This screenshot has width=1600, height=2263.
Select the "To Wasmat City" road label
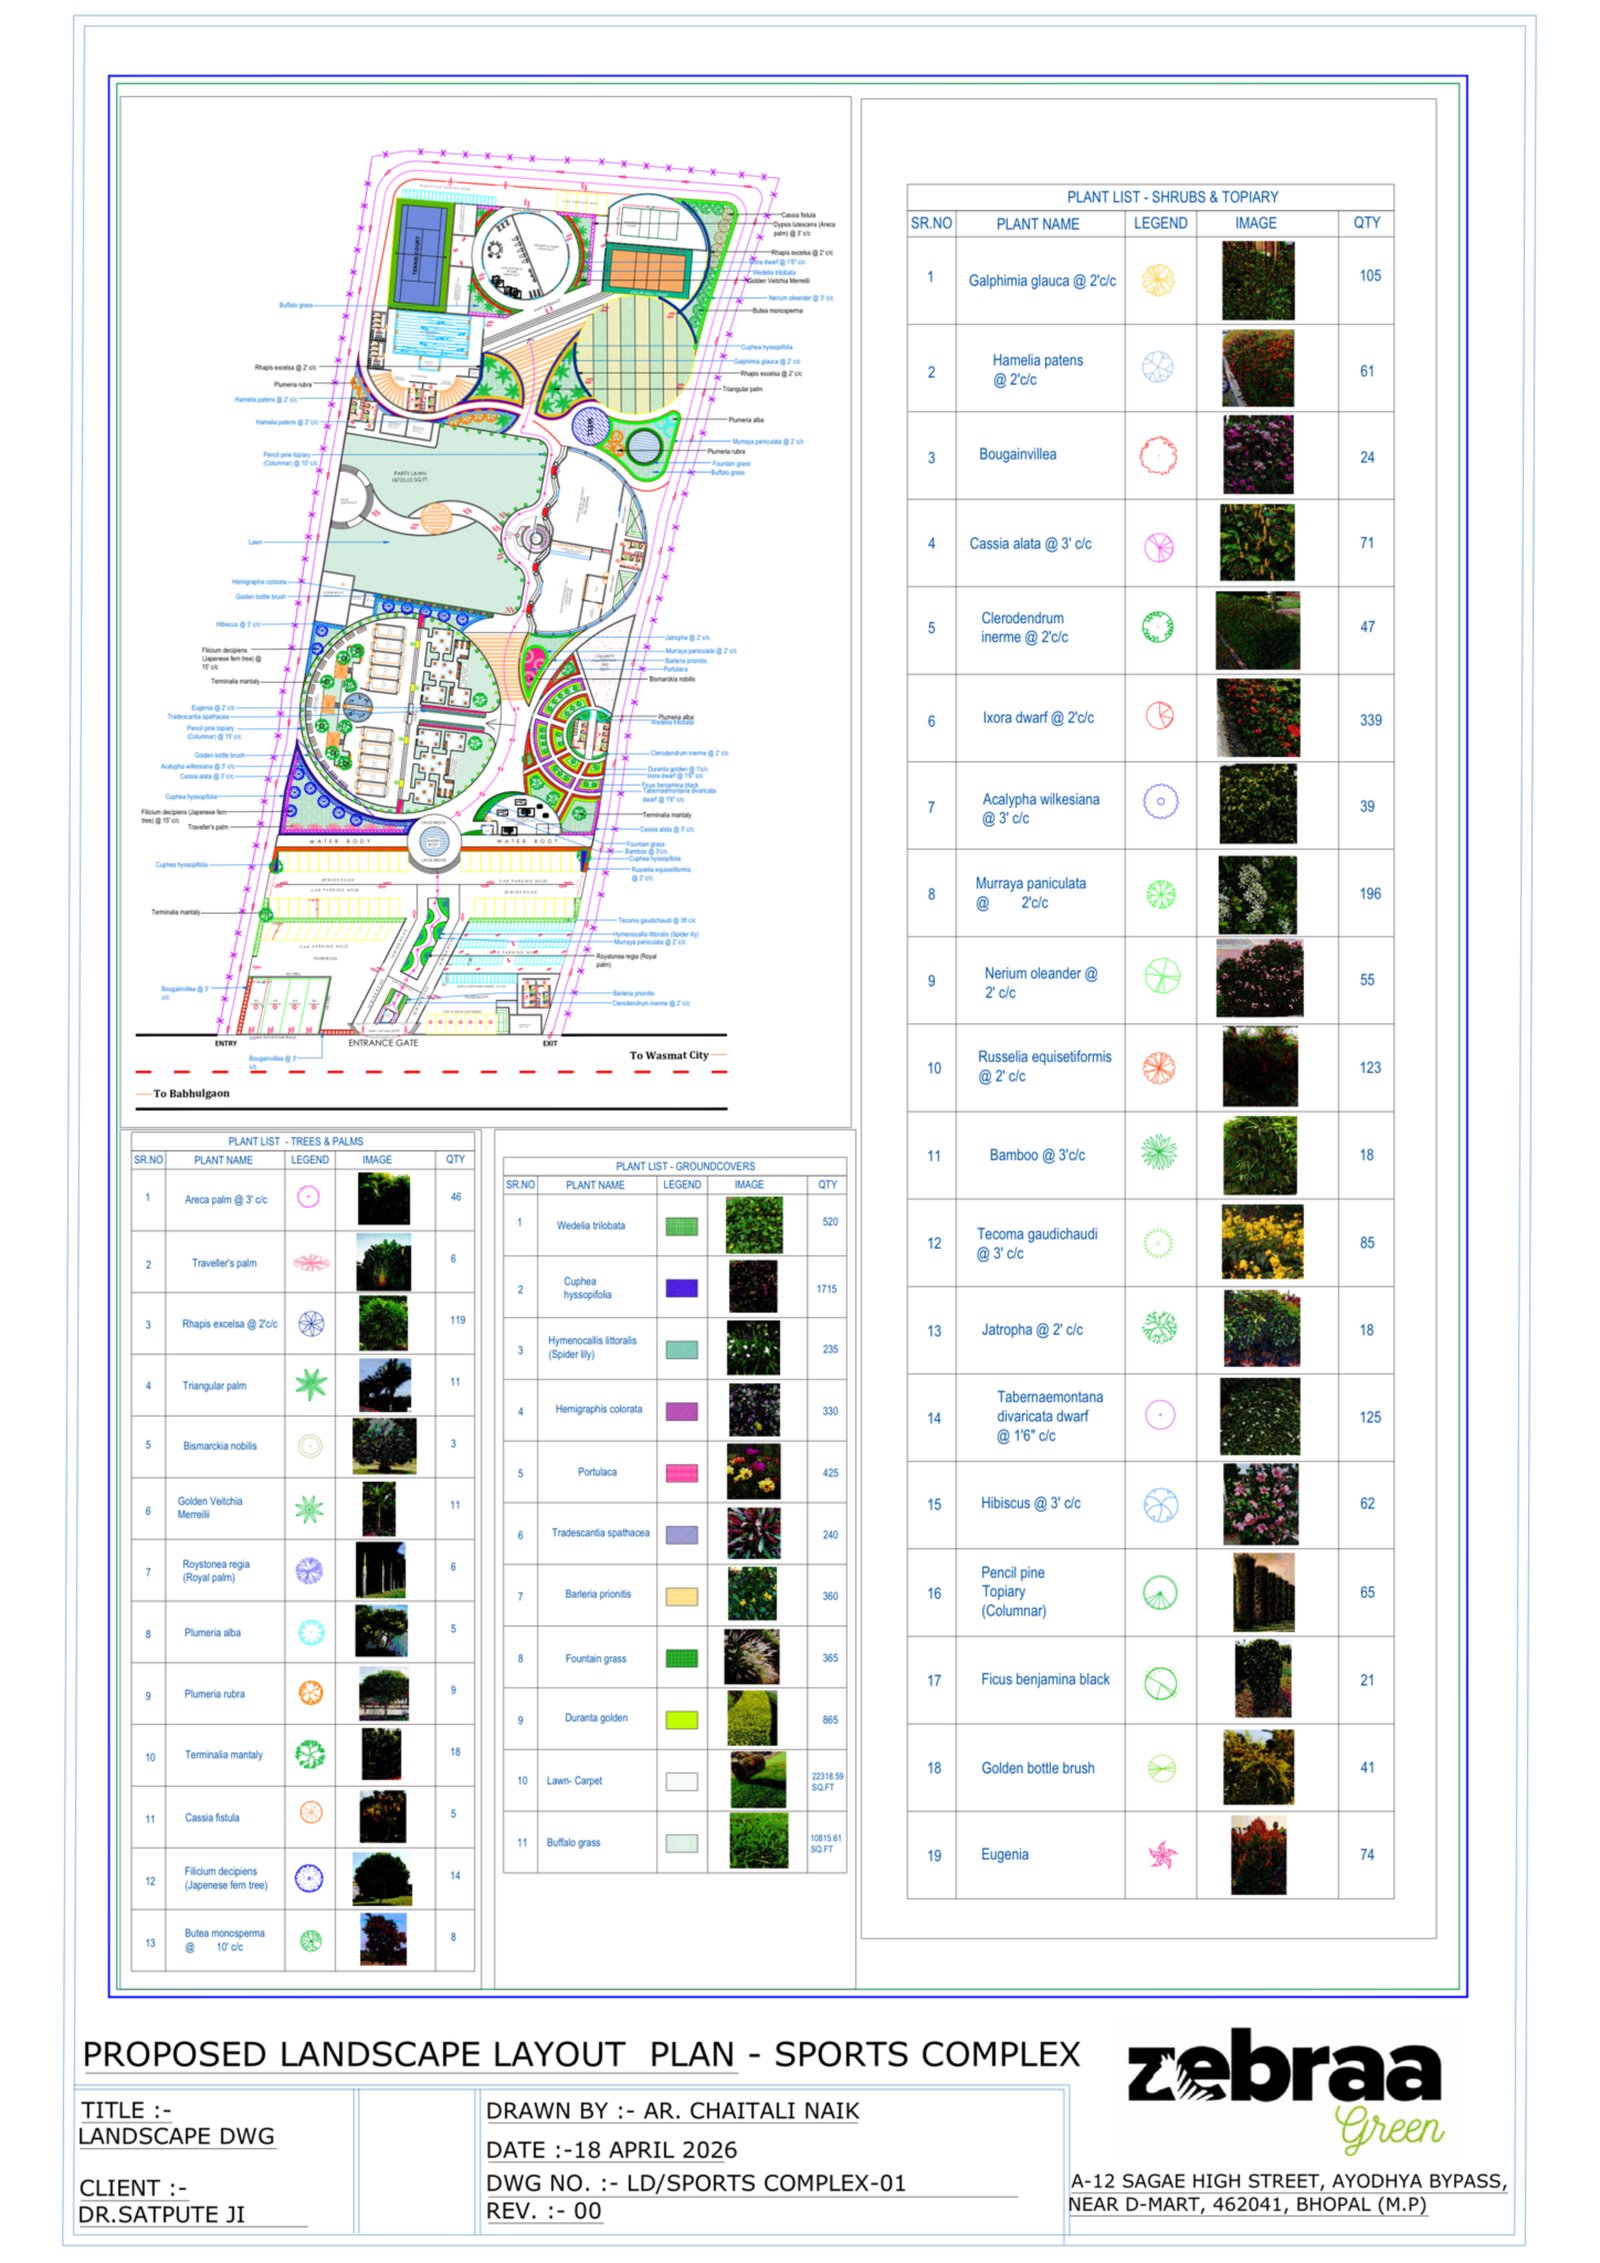point(669,1055)
